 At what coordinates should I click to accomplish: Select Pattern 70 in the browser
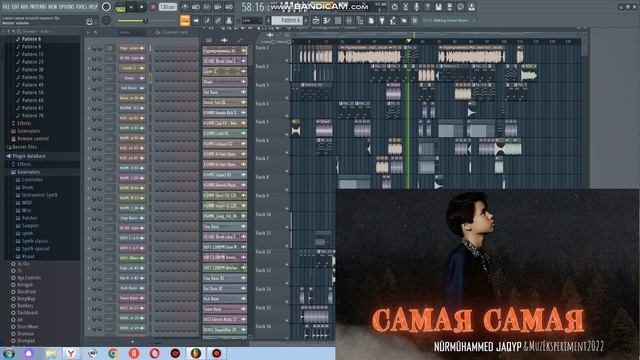click(x=32, y=116)
